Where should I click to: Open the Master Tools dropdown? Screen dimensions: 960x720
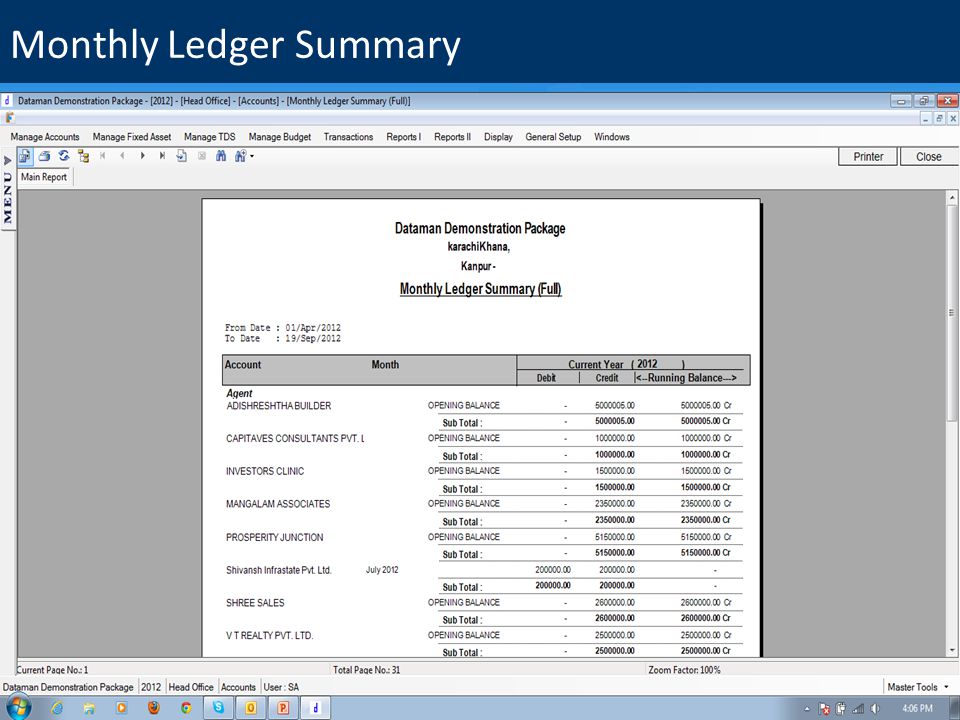point(917,687)
